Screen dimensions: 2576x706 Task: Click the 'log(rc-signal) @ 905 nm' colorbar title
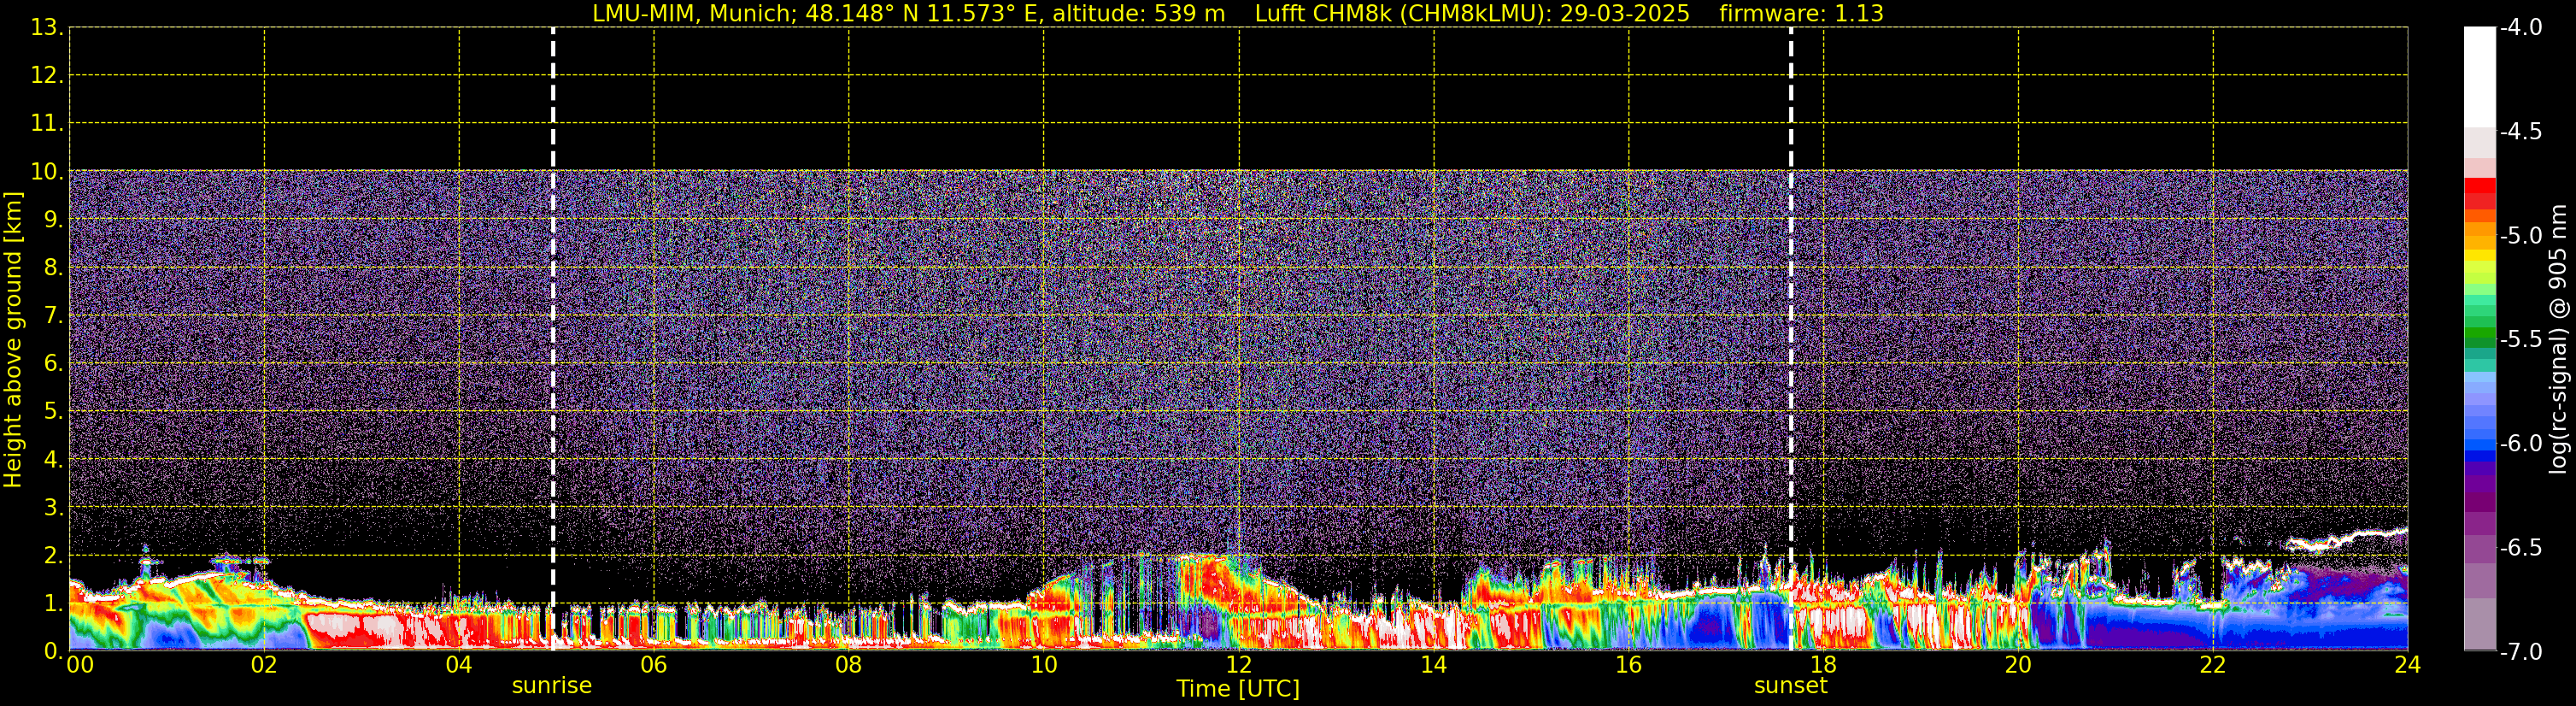[2557, 339]
